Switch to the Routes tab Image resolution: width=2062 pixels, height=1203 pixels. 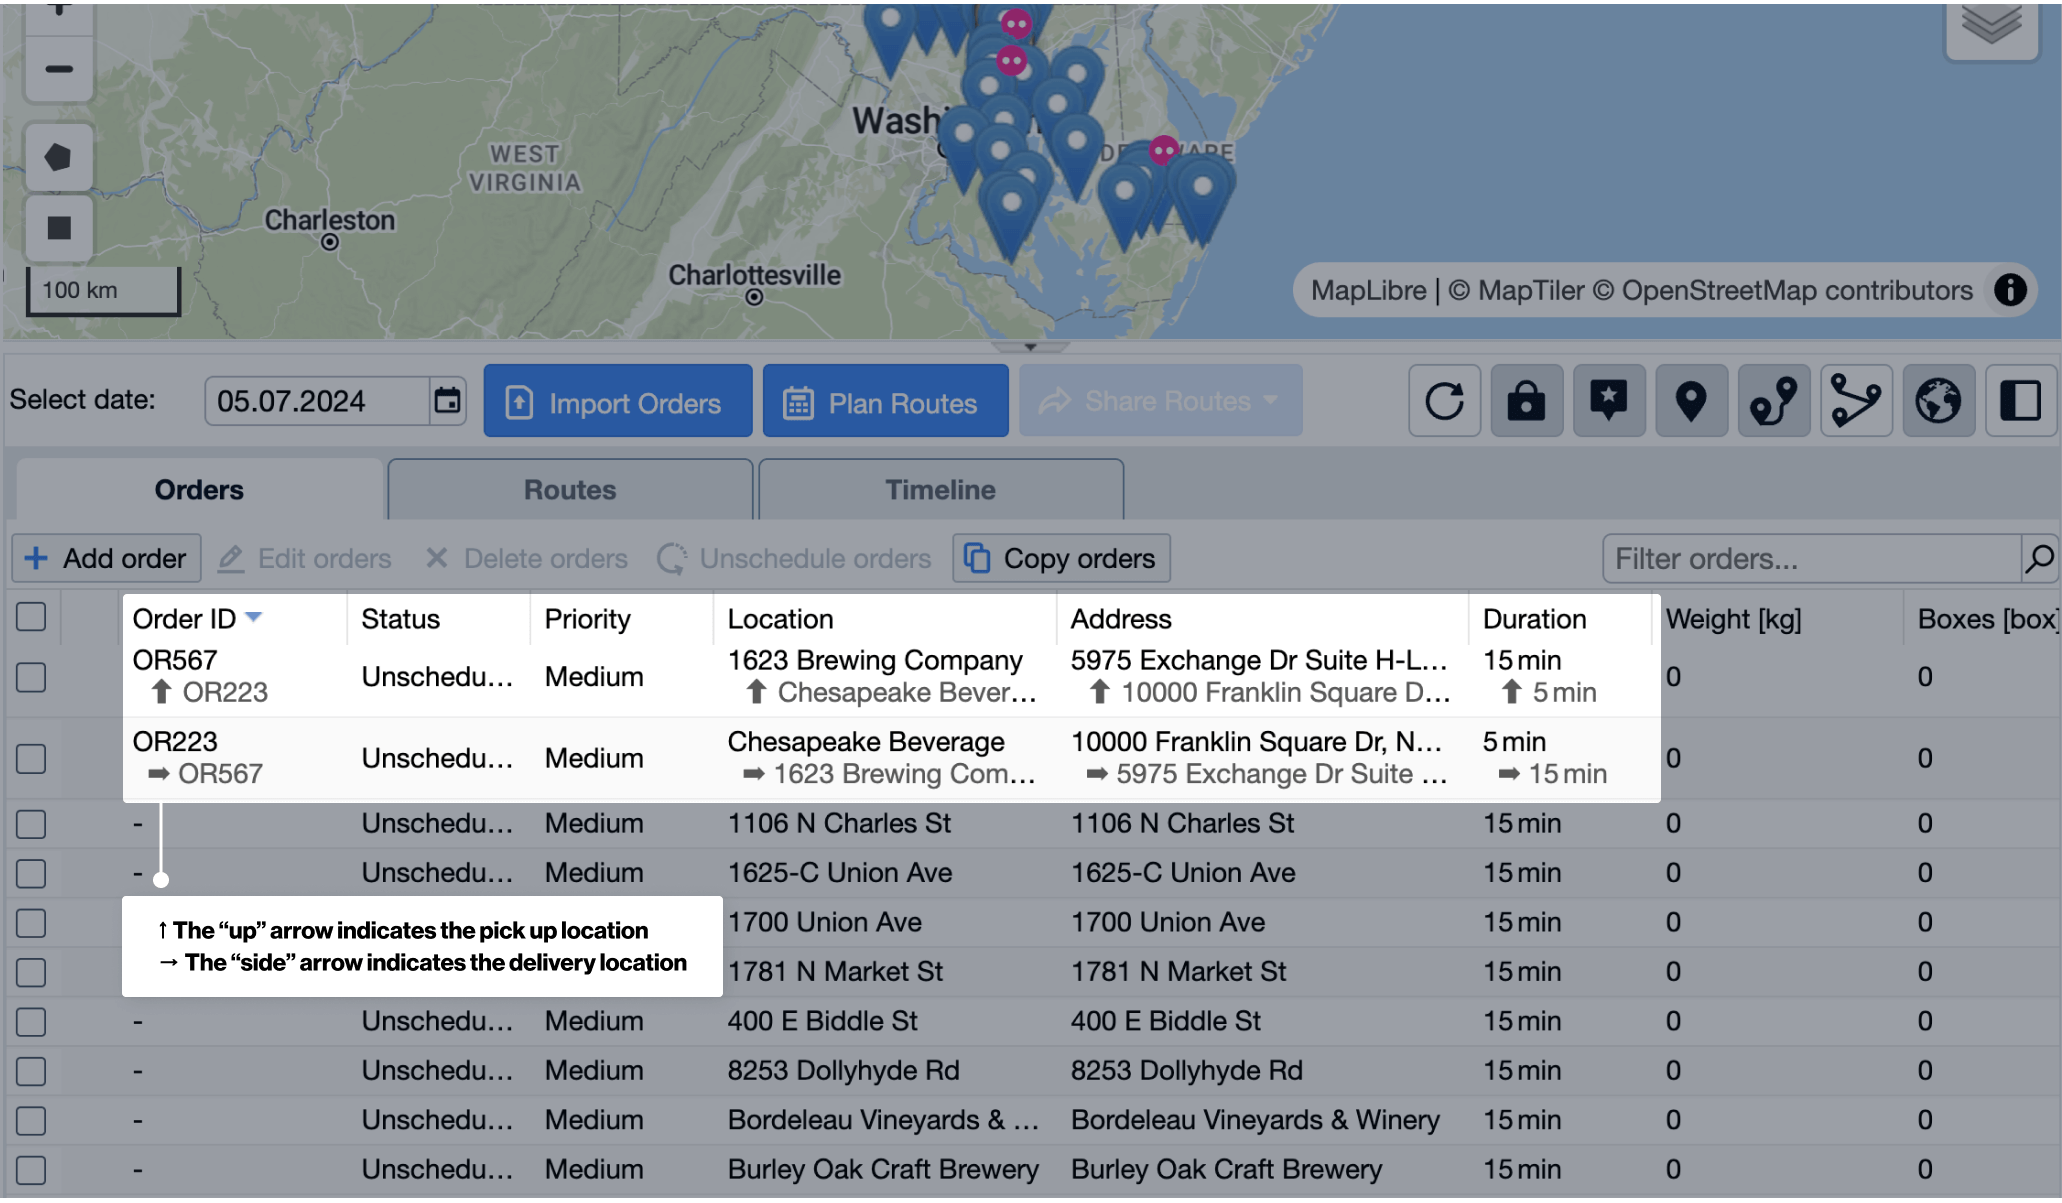pyautogui.click(x=570, y=490)
